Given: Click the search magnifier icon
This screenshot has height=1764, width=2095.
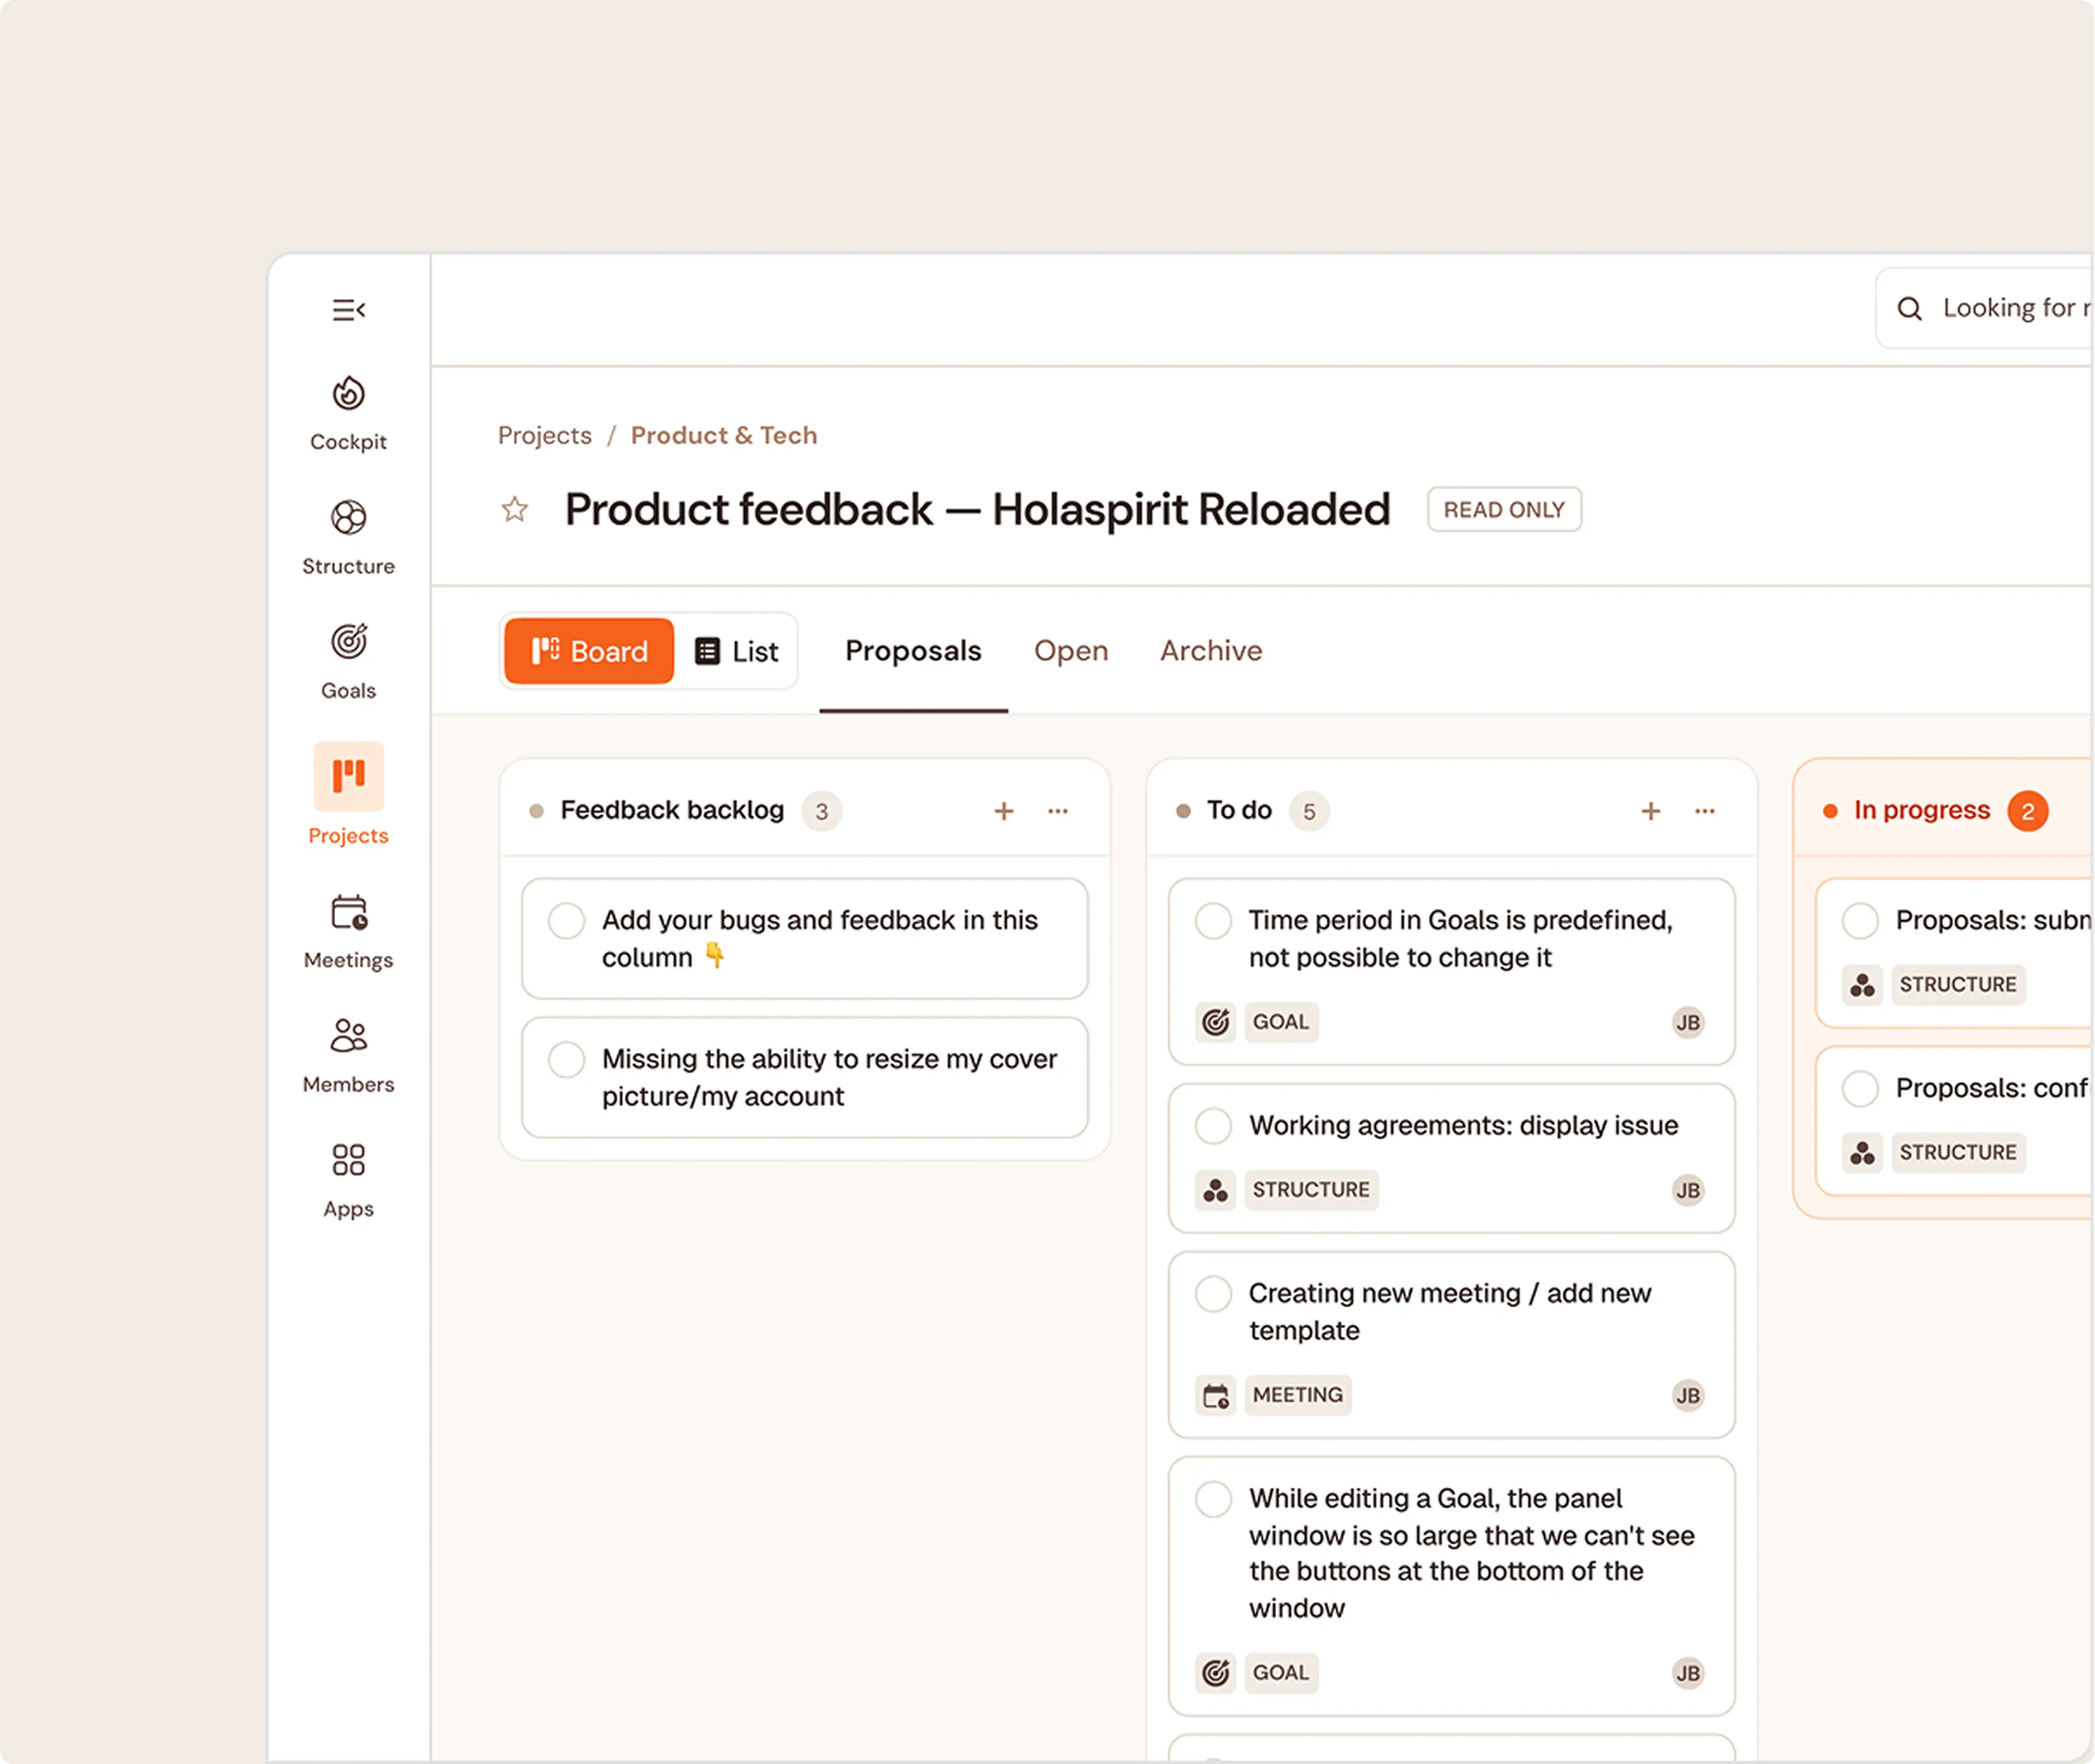Looking at the screenshot, I should (x=1909, y=309).
